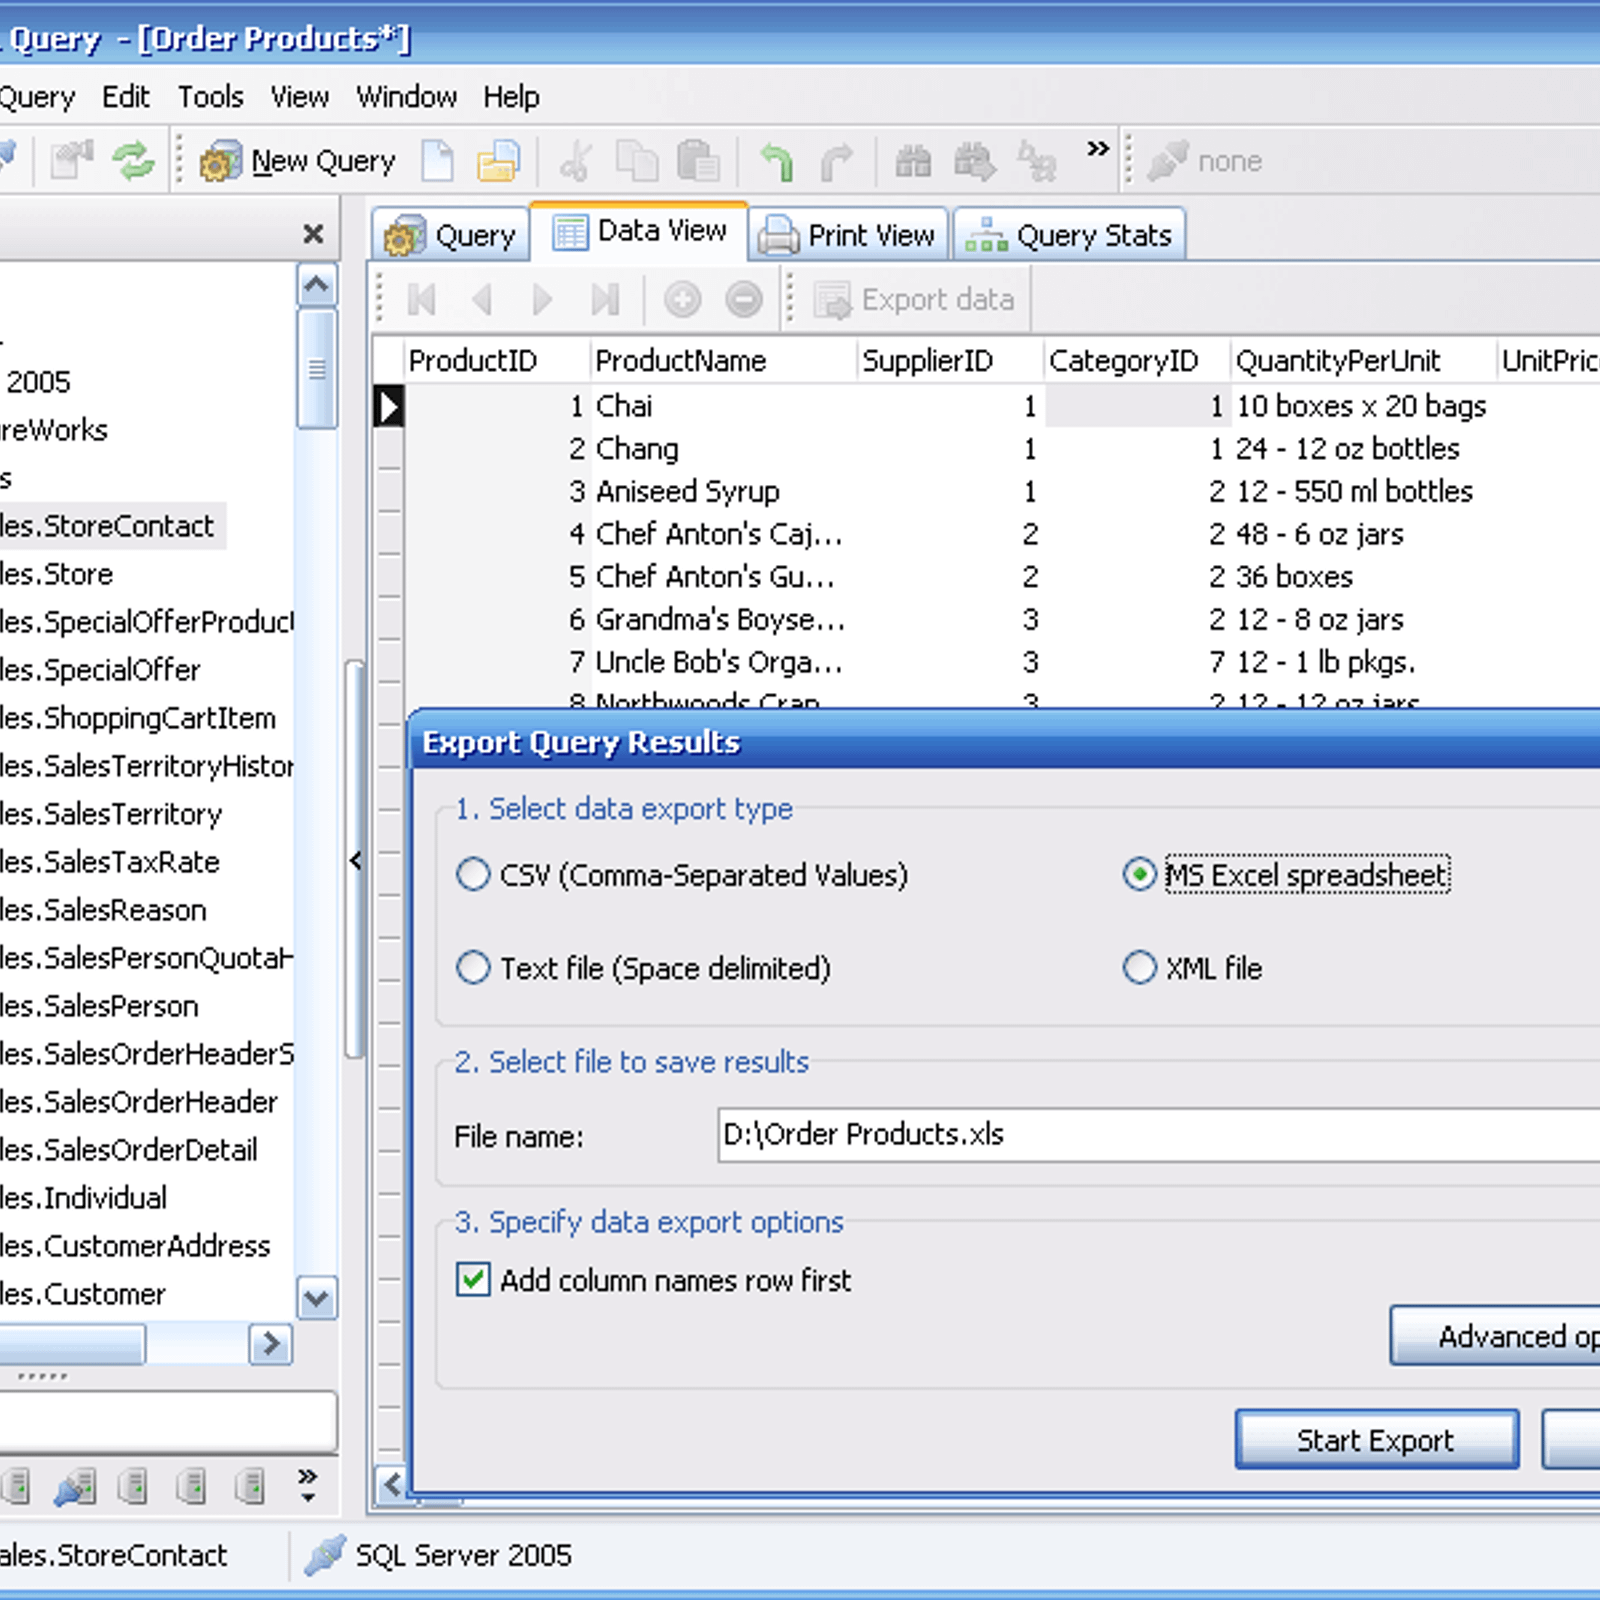Open the Query menu
The height and width of the screenshot is (1600, 1600).
coord(37,97)
